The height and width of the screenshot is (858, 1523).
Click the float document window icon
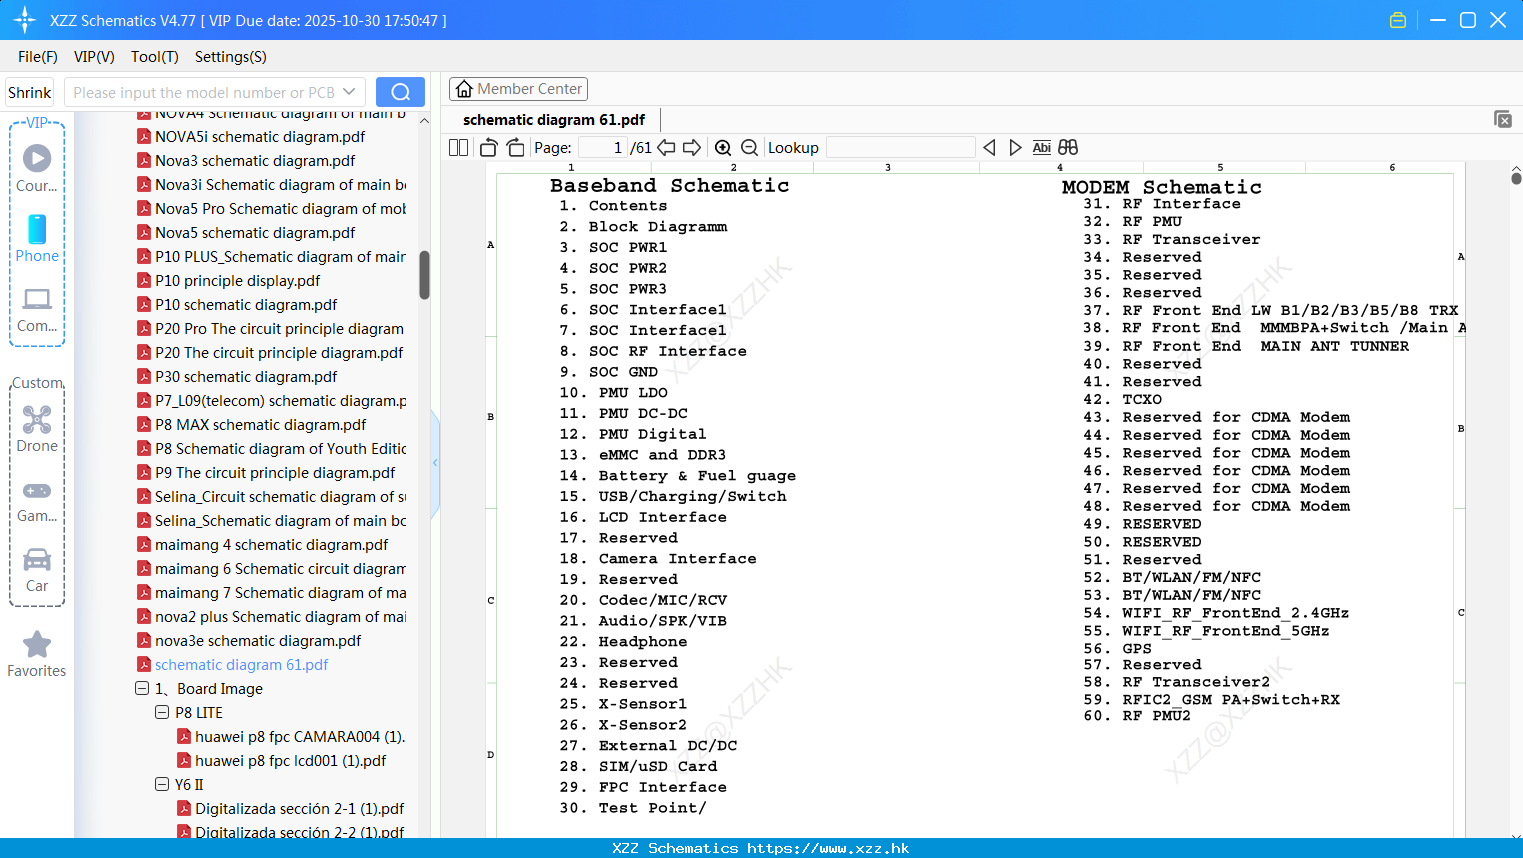click(x=1503, y=119)
